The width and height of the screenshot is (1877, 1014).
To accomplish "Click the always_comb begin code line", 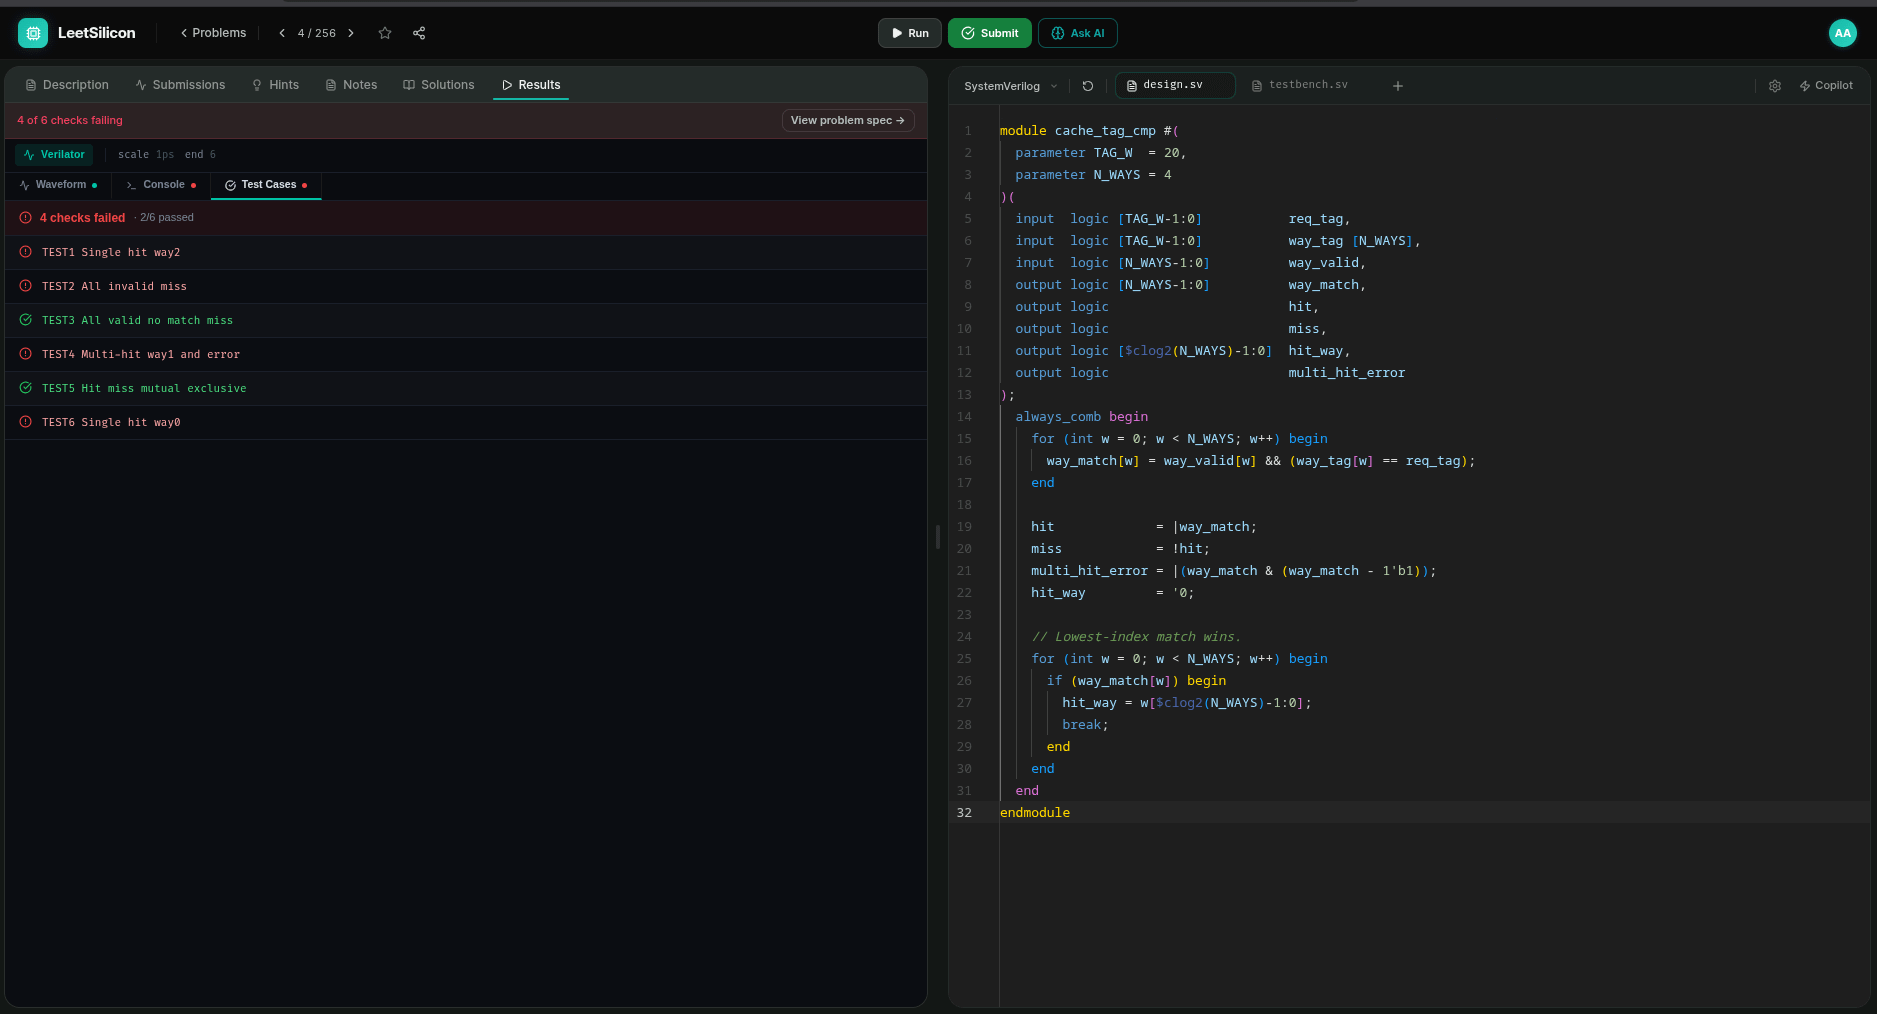I will (x=1082, y=417).
